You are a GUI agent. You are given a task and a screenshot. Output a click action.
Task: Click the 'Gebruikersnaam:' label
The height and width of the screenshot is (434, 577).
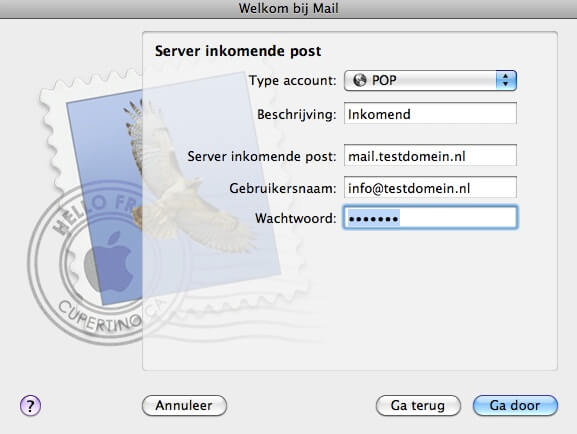(x=283, y=188)
